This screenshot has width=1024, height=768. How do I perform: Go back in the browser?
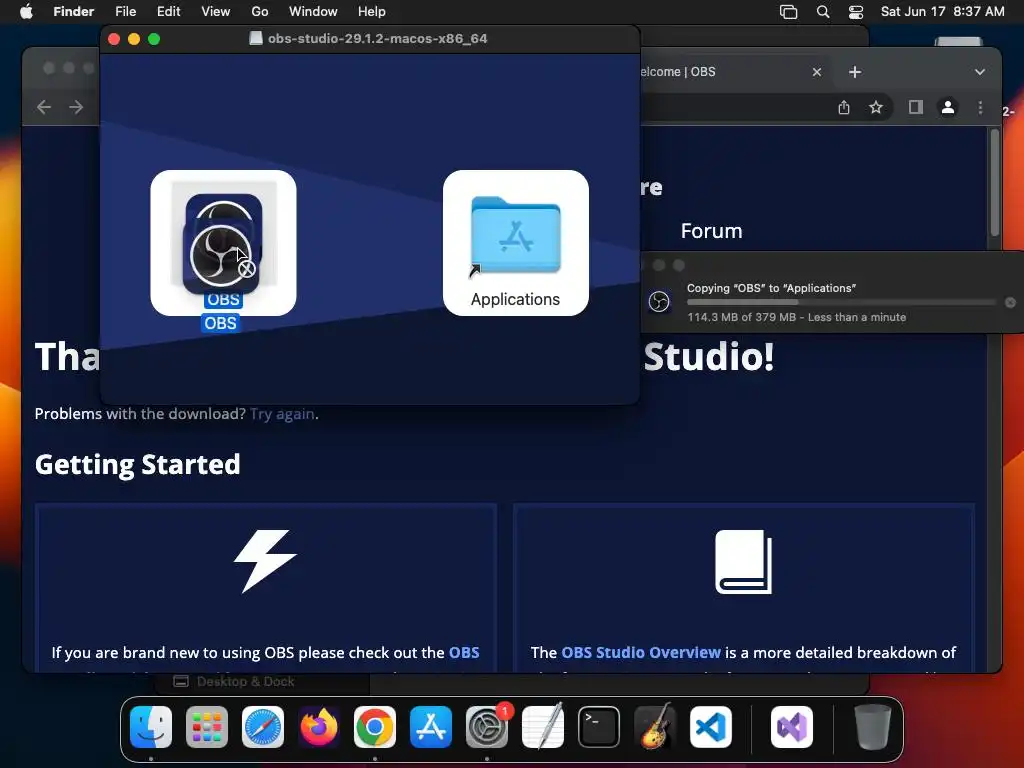[x=44, y=107]
